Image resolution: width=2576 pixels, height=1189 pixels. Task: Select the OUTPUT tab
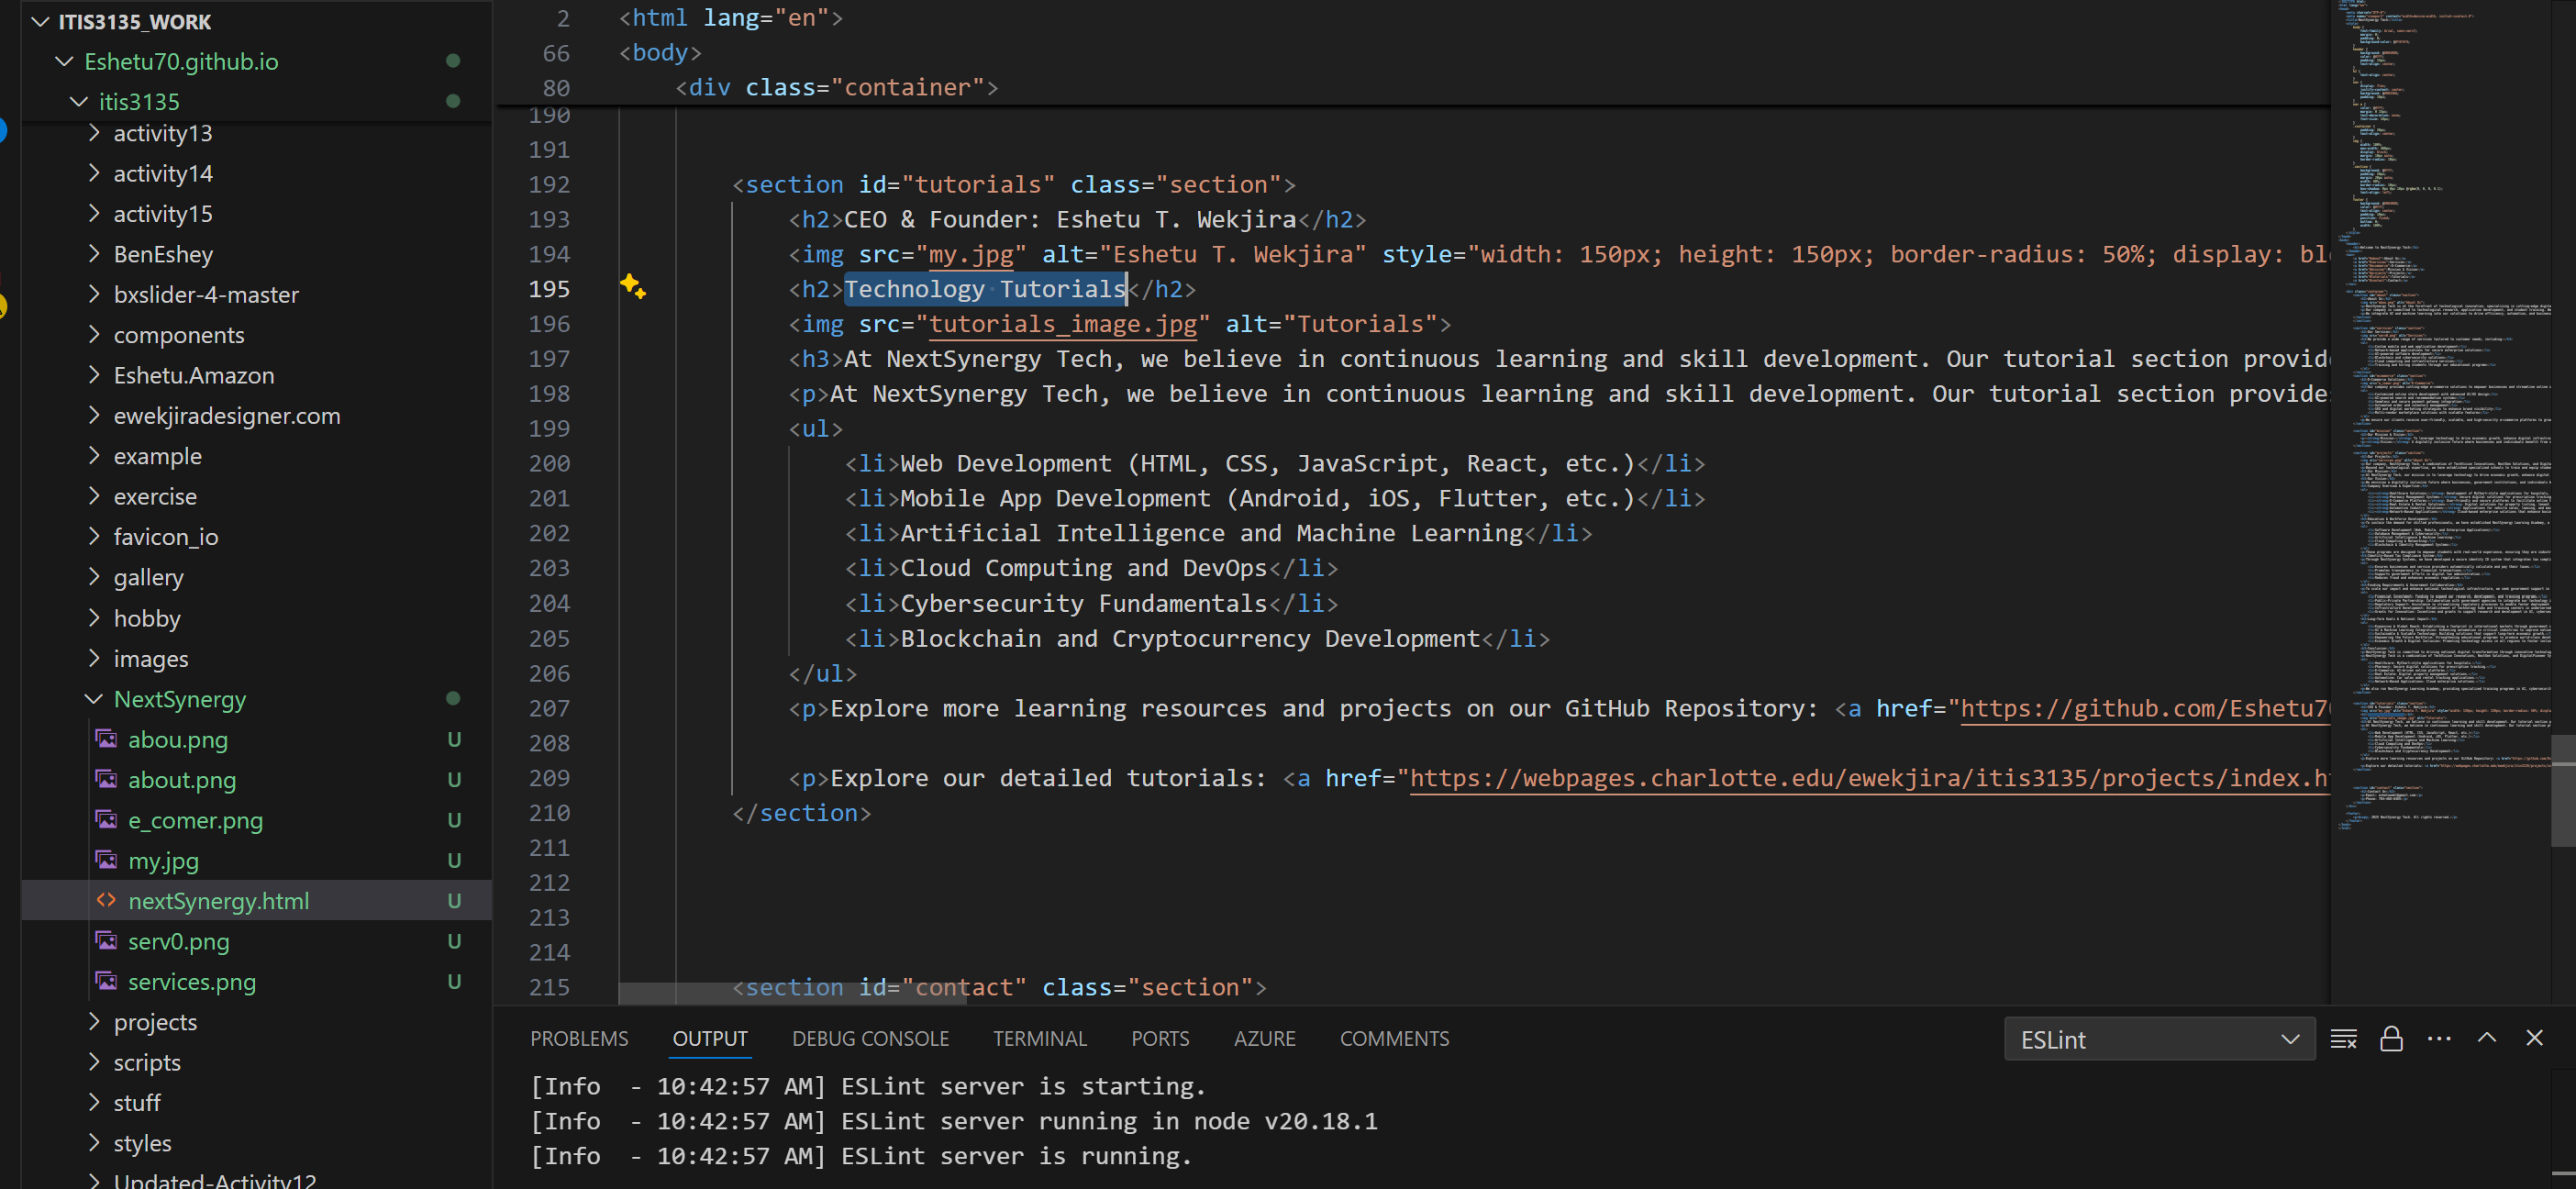[x=710, y=1039]
